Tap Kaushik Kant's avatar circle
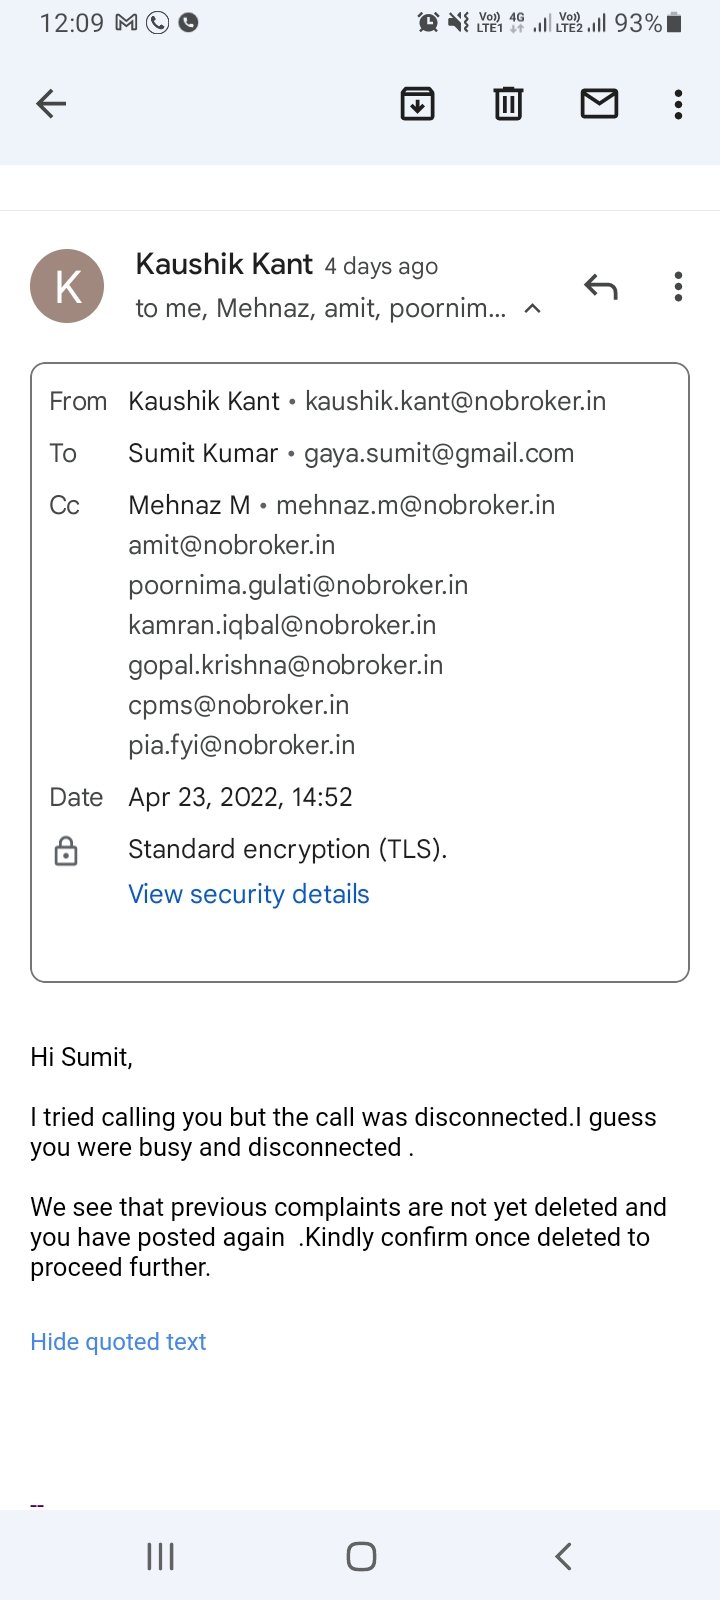The image size is (720, 1600). 67,286
